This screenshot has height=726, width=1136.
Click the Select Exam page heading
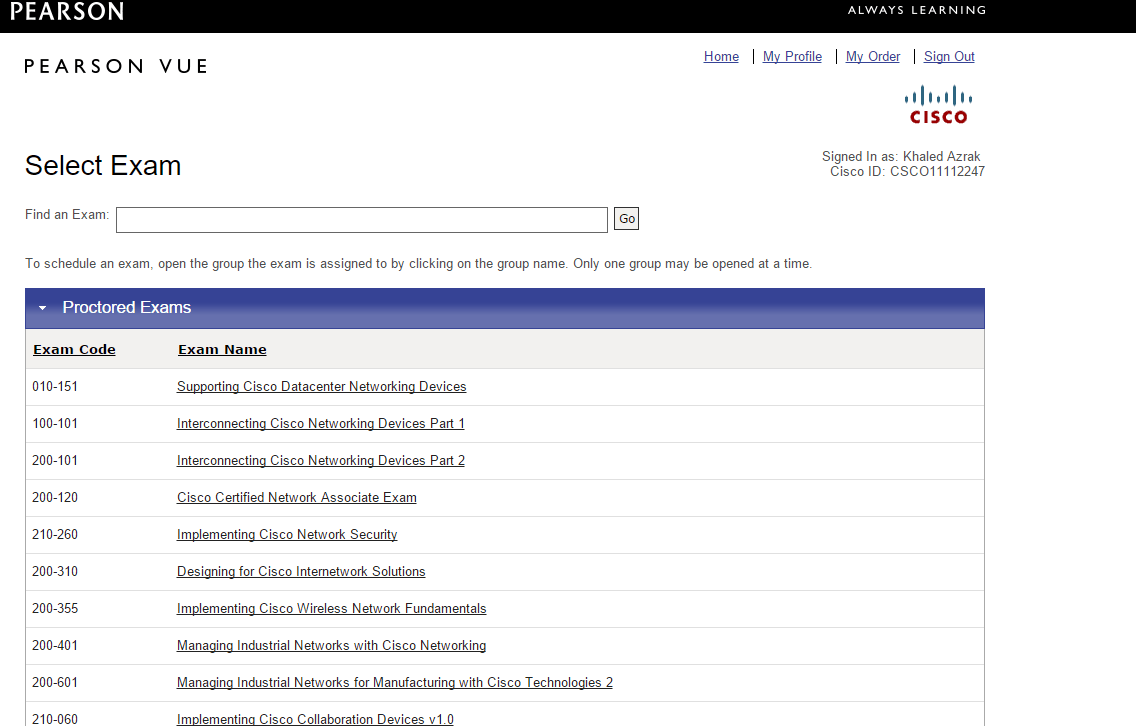[103, 166]
